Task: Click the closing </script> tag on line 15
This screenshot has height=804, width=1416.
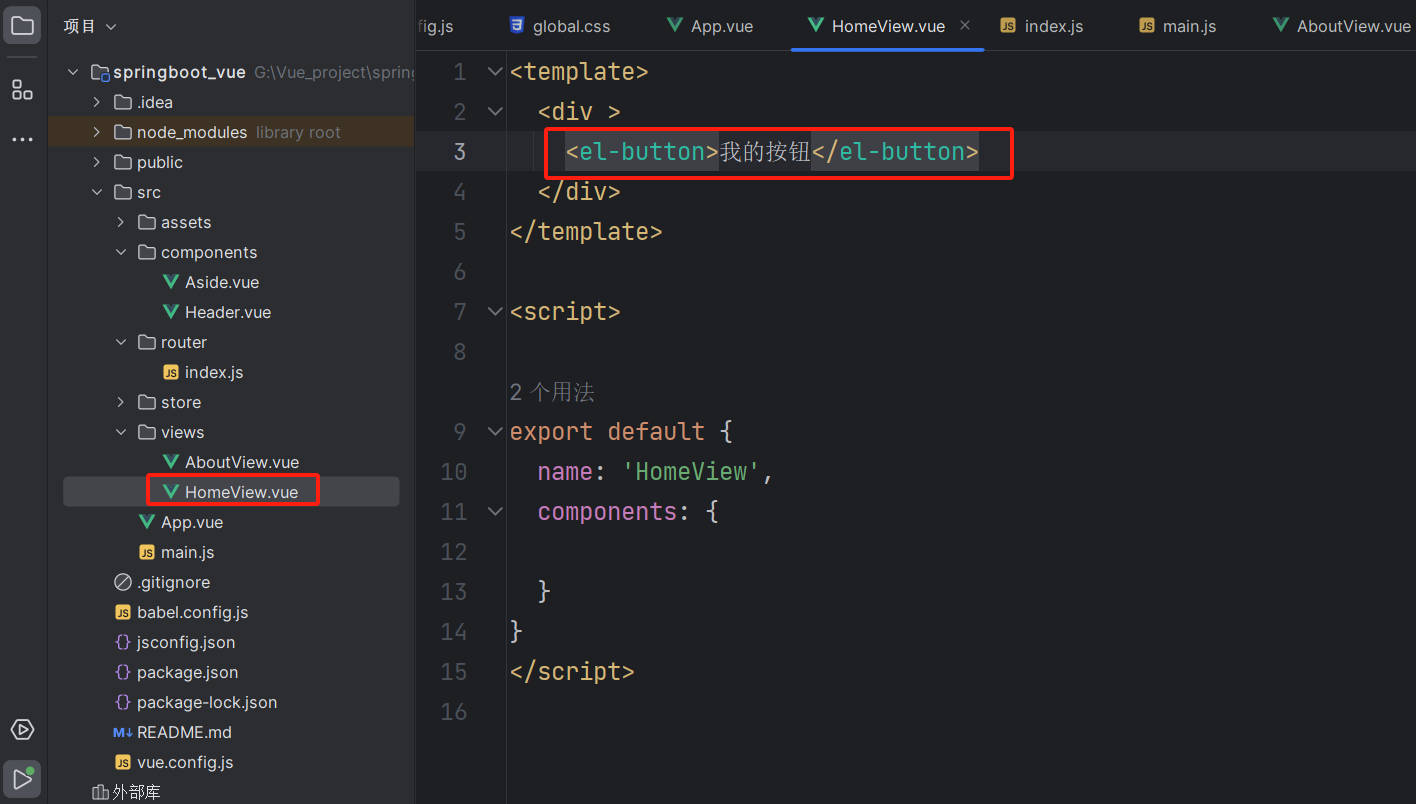Action: pyautogui.click(x=572, y=672)
